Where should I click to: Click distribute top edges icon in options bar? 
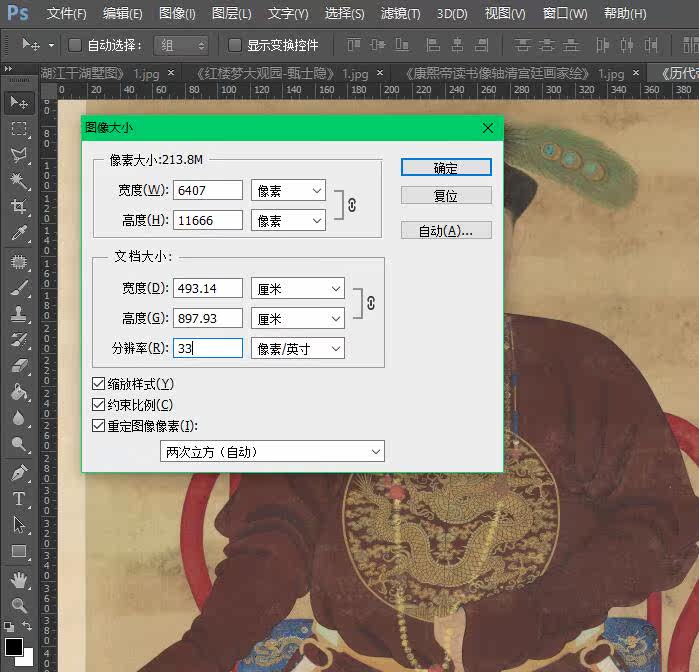point(522,45)
